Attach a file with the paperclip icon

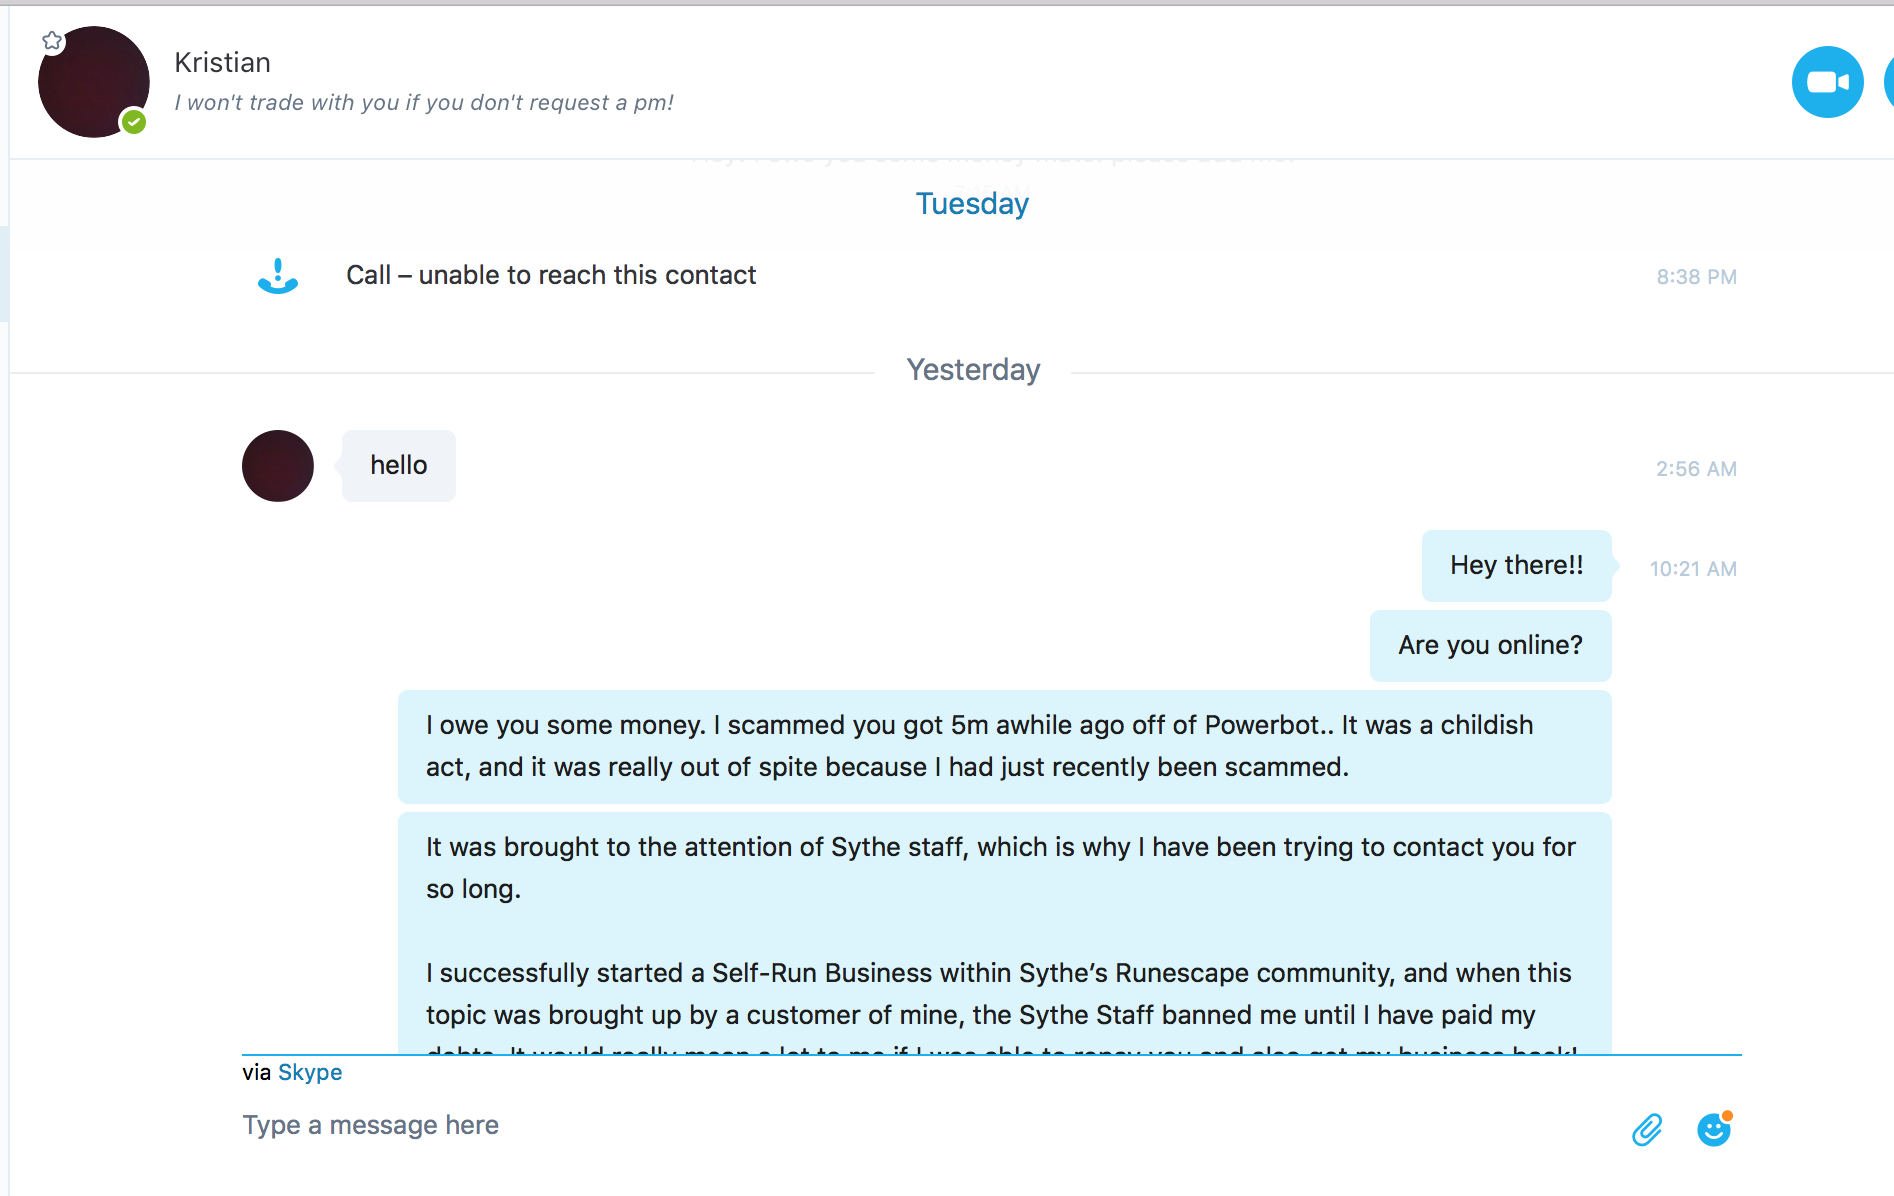tap(1647, 1130)
